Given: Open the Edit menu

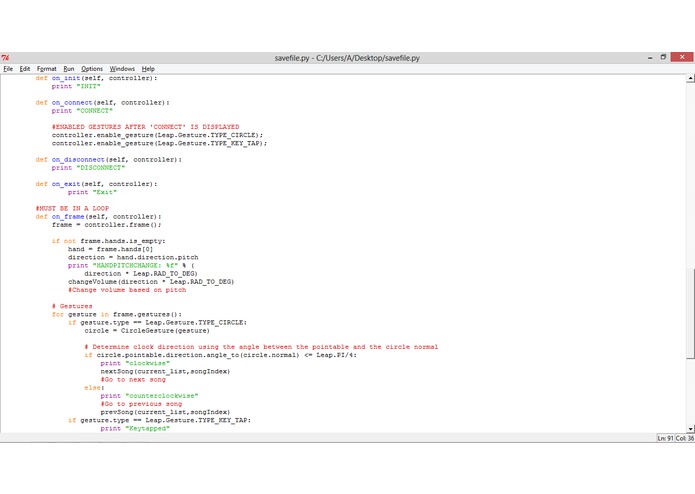Looking at the screenshot, I should 25,69.
